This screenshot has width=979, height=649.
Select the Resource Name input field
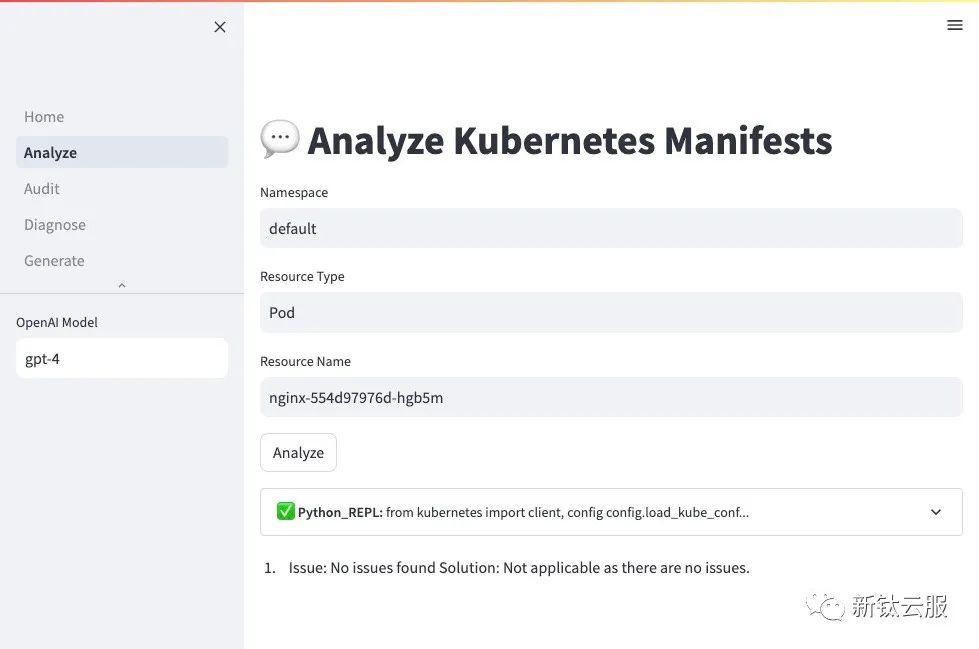tap(611, 398)
